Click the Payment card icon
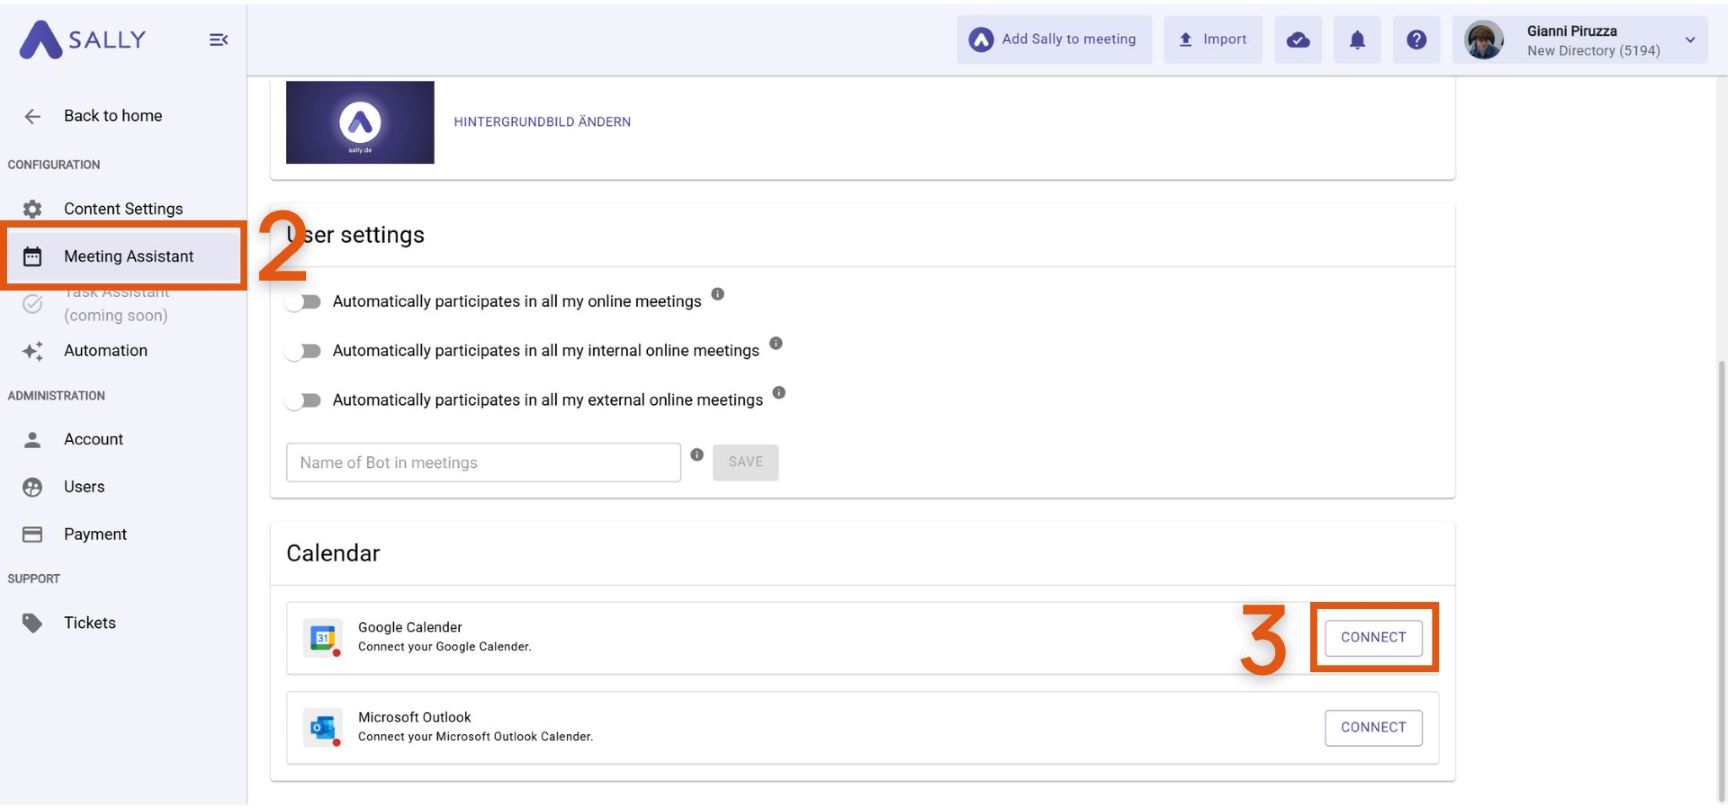The height and width of the screenshot is (810, 1728). 33,534
